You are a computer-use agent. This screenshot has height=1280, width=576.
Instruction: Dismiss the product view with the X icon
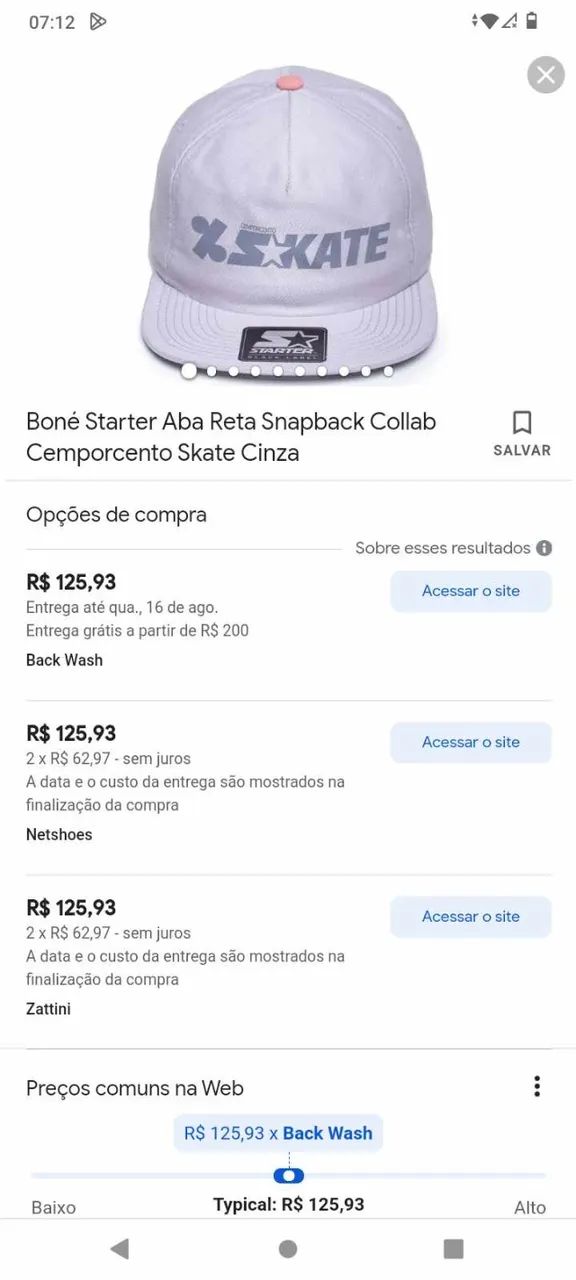[545, 74]
